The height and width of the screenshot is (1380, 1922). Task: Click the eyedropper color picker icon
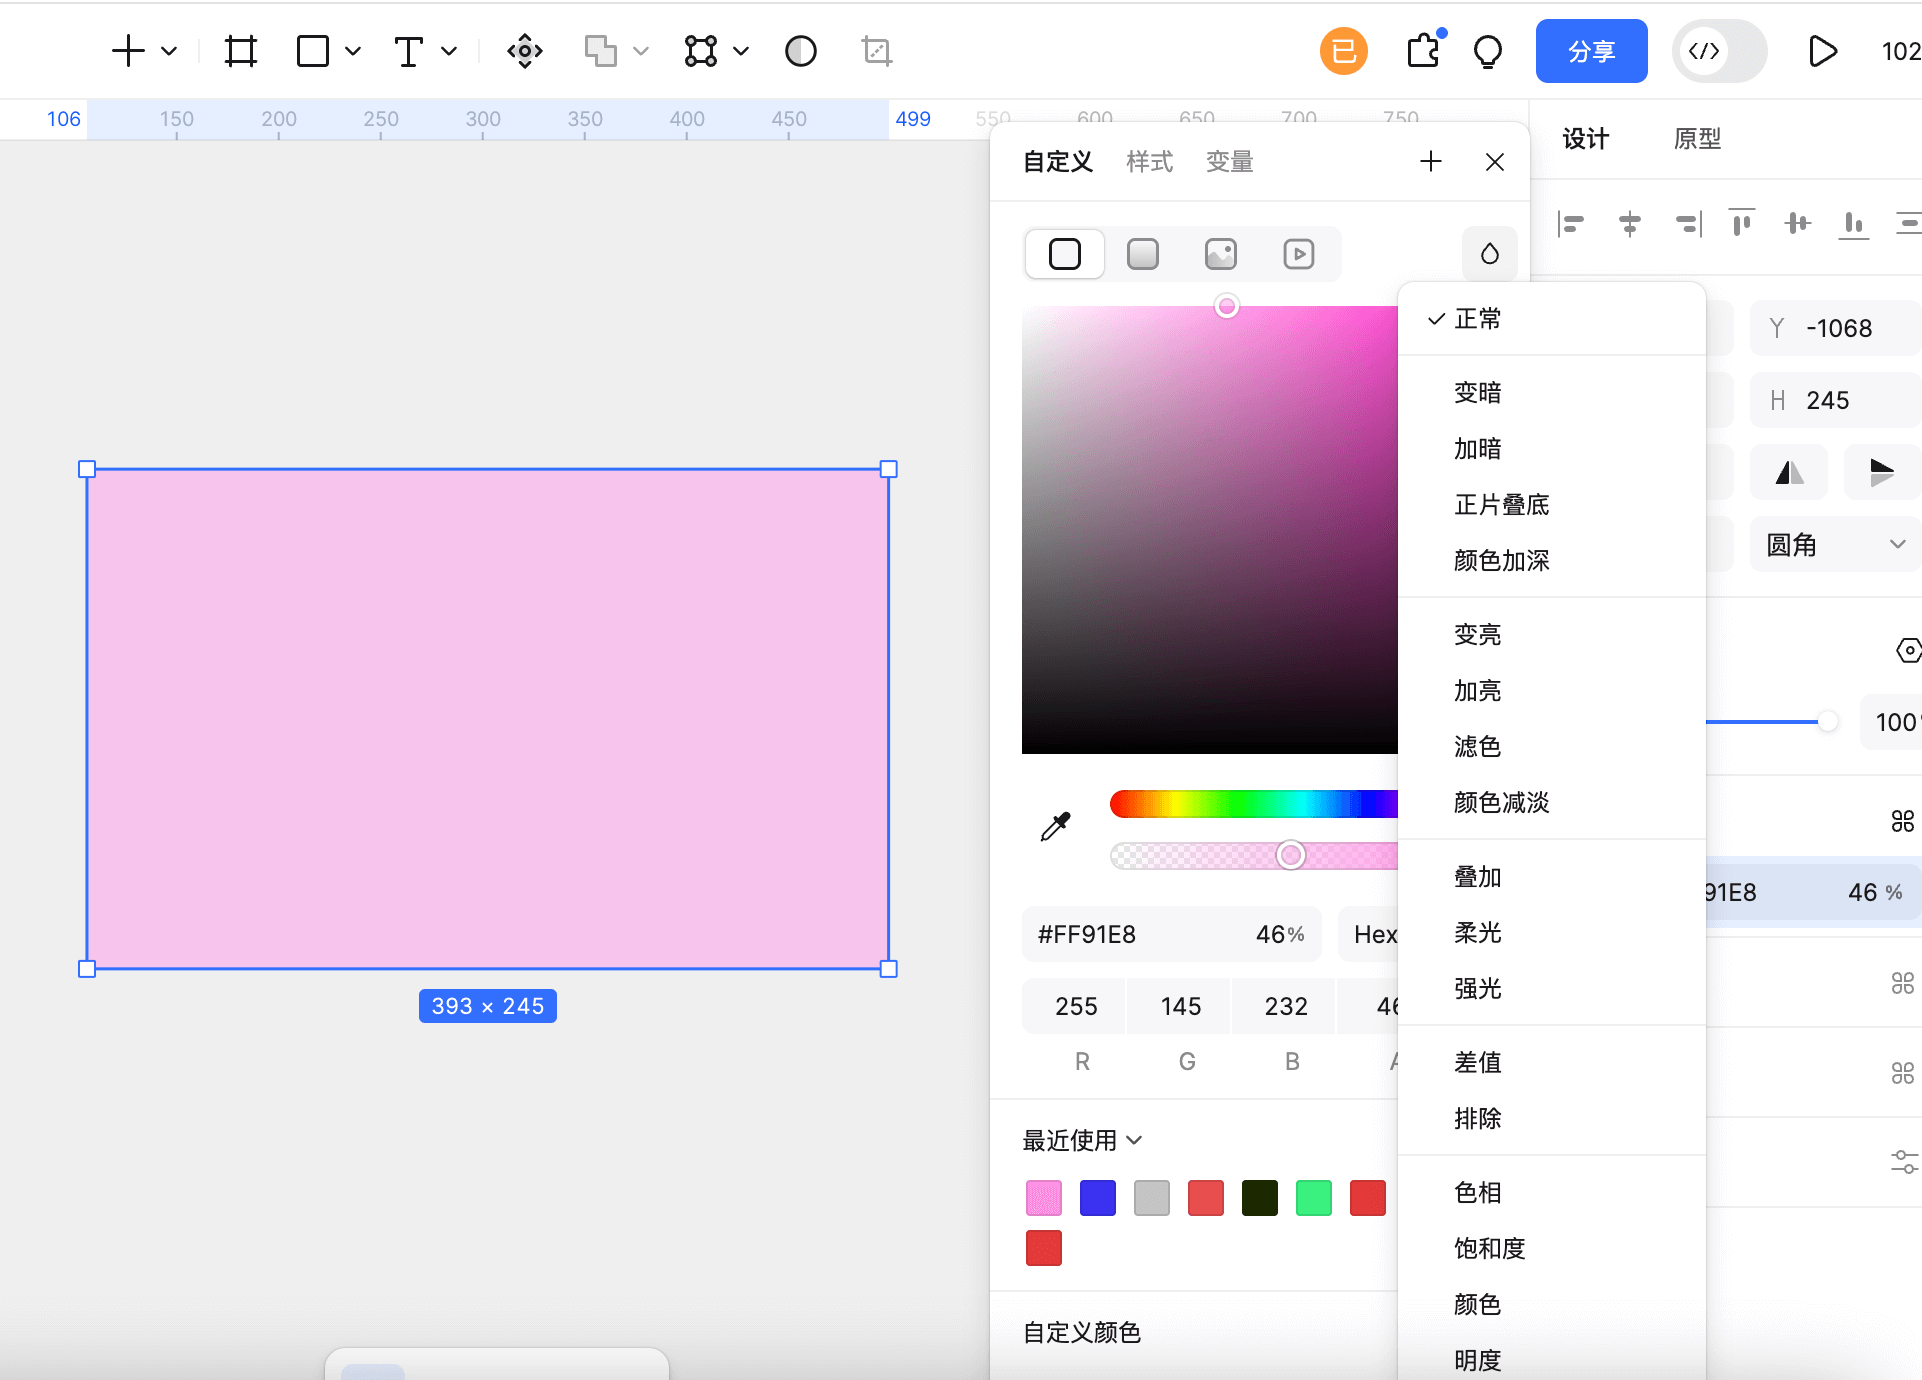[x=1055, y=826]
